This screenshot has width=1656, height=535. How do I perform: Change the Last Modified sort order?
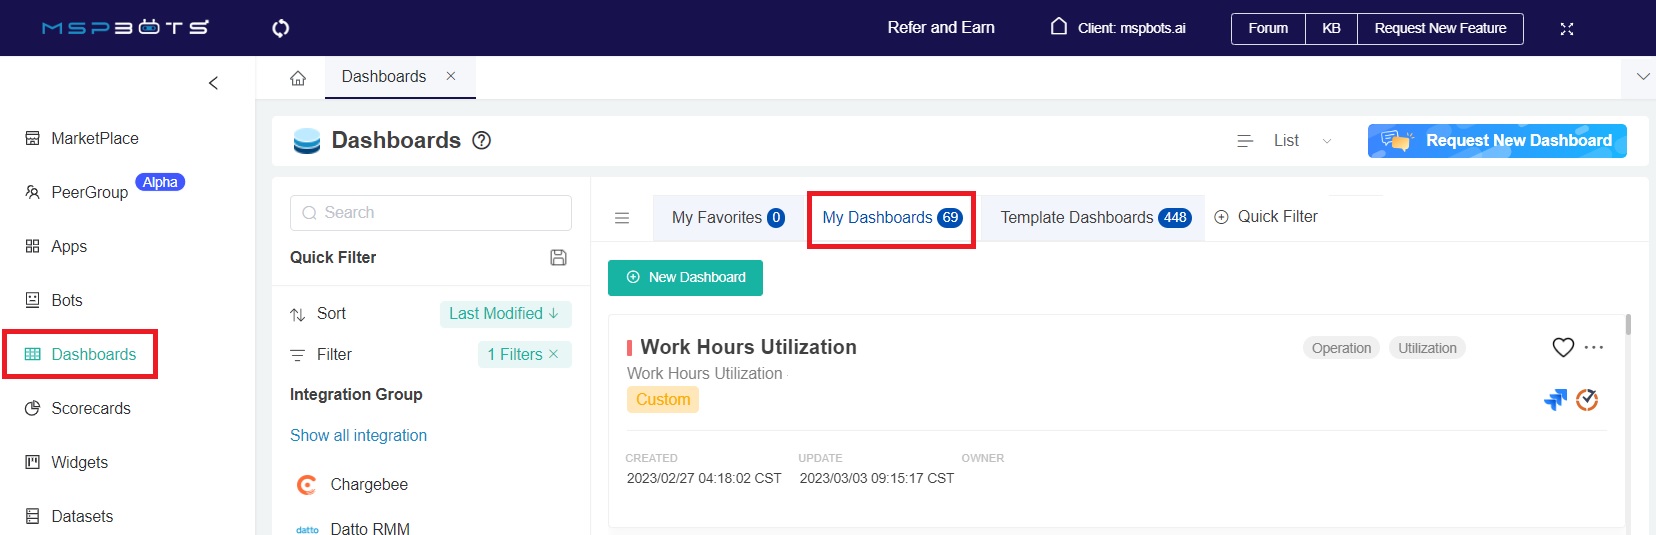point(505,314)
